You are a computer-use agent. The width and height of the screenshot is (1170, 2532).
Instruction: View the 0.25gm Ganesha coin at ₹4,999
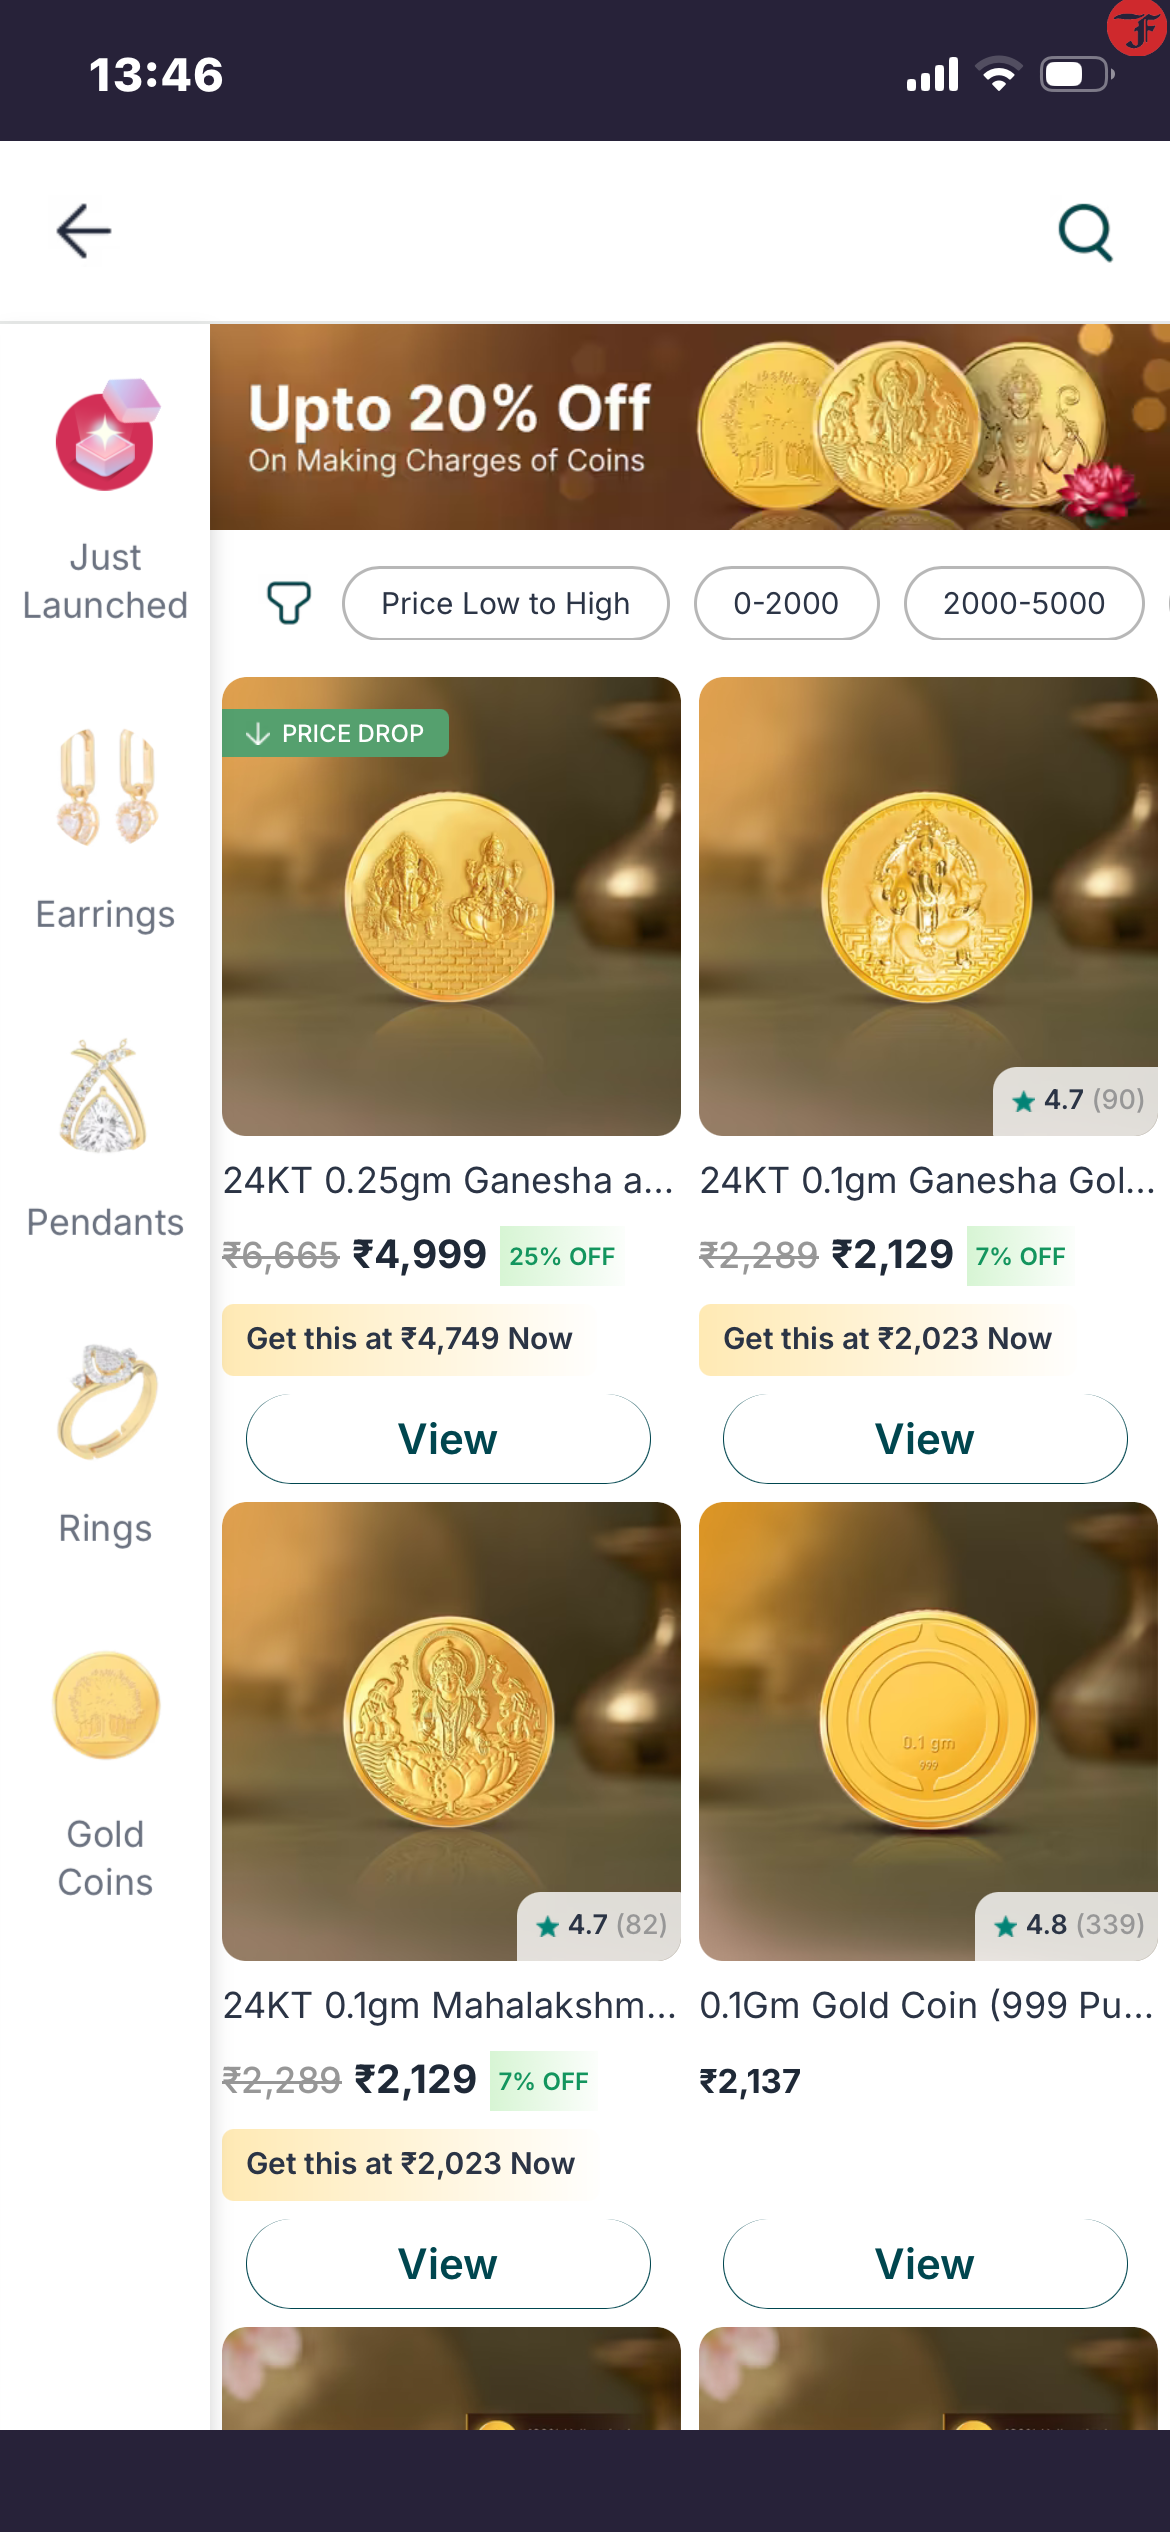coord(448,1439)
